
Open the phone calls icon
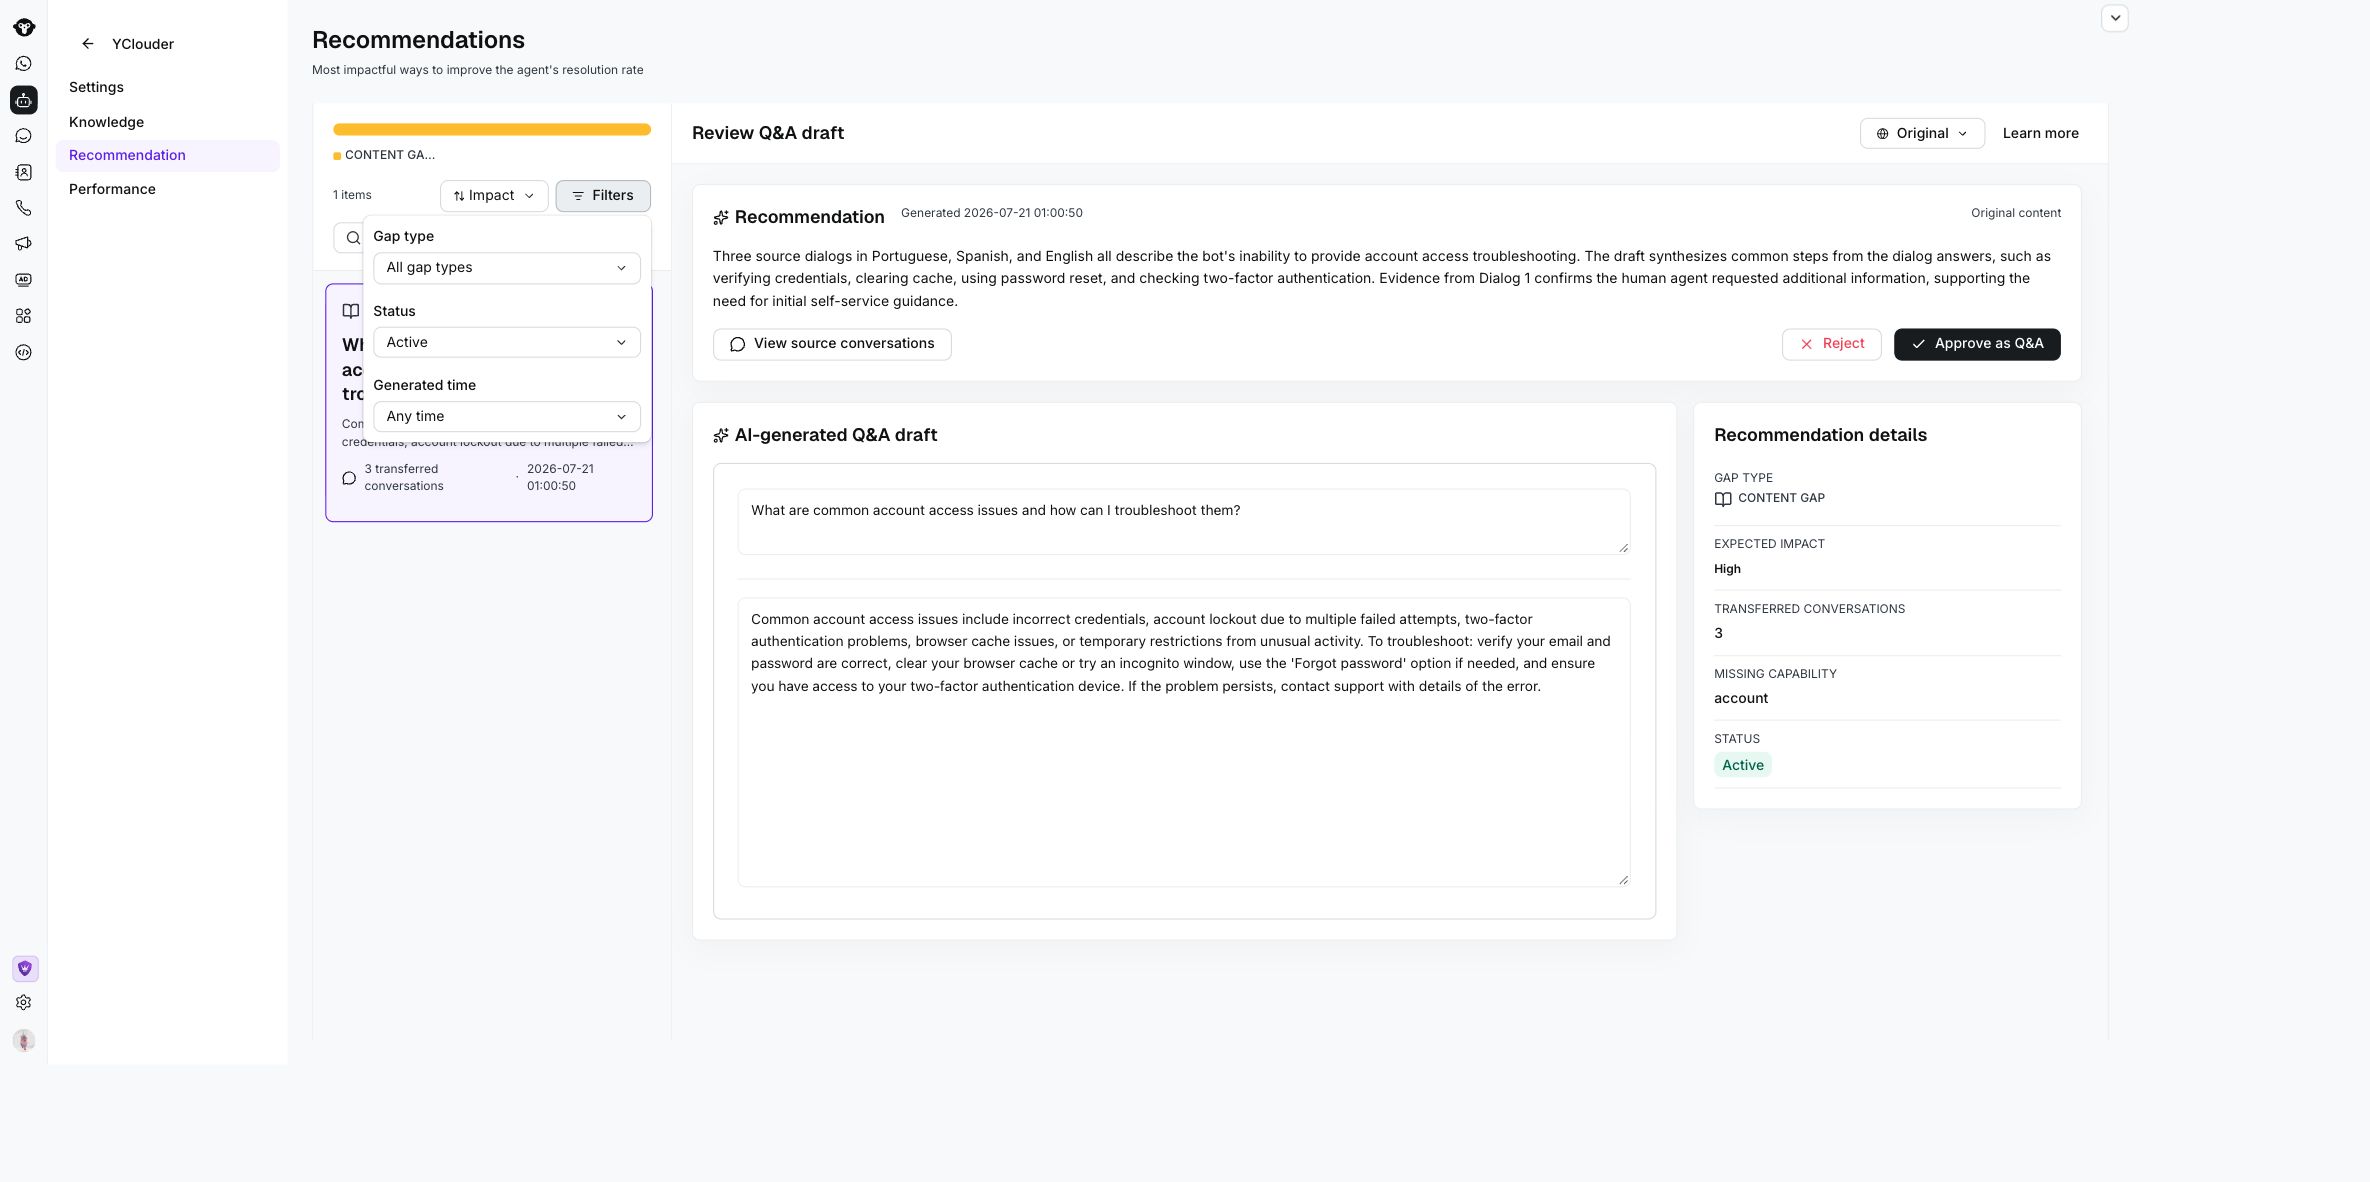24,208
